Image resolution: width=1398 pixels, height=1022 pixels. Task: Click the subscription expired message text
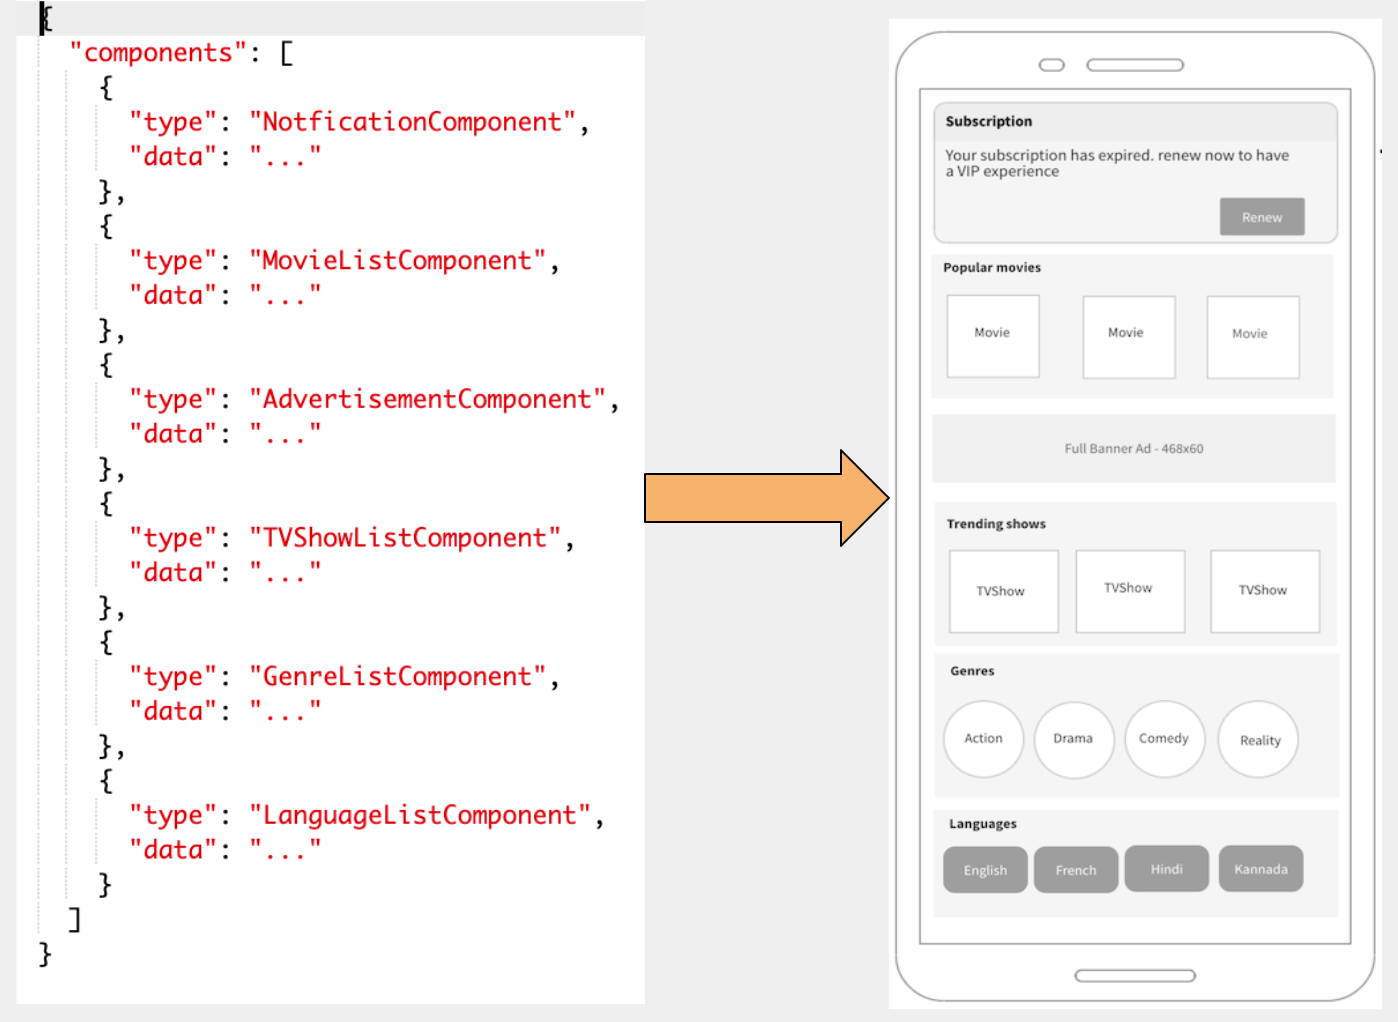(x=1117, y=163)
